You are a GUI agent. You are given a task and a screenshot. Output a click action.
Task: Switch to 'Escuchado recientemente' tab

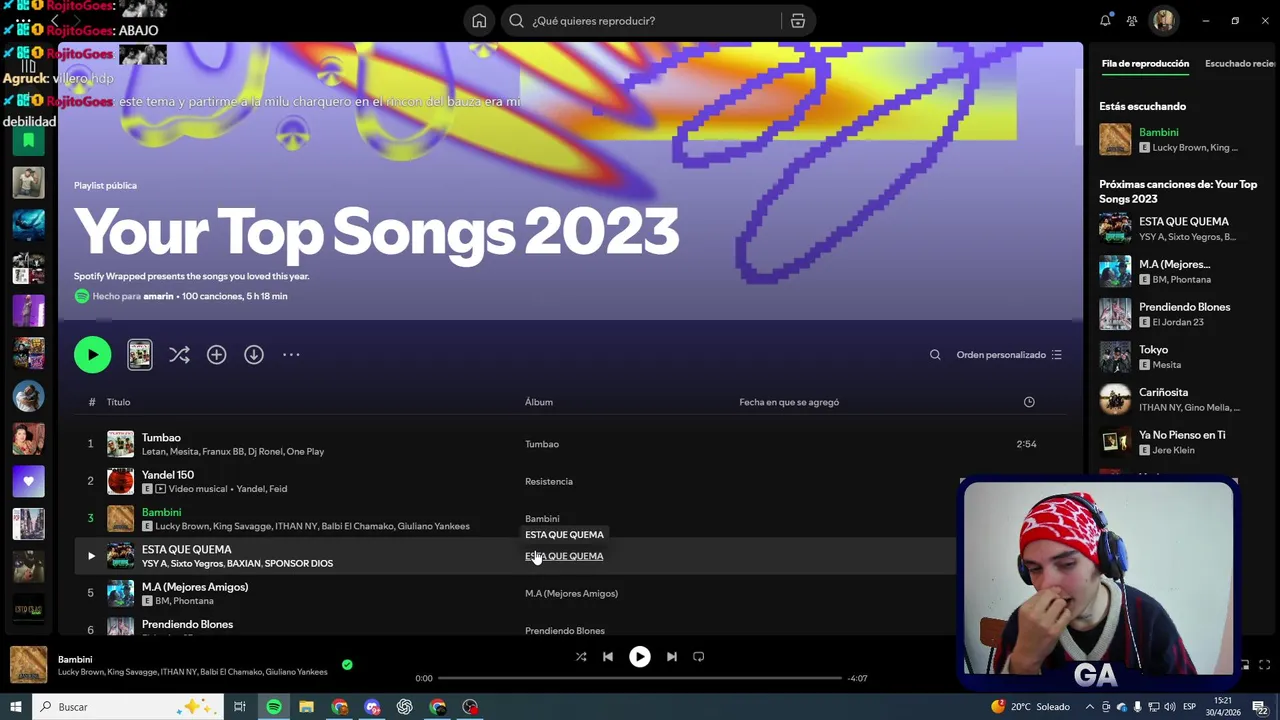1240,64
